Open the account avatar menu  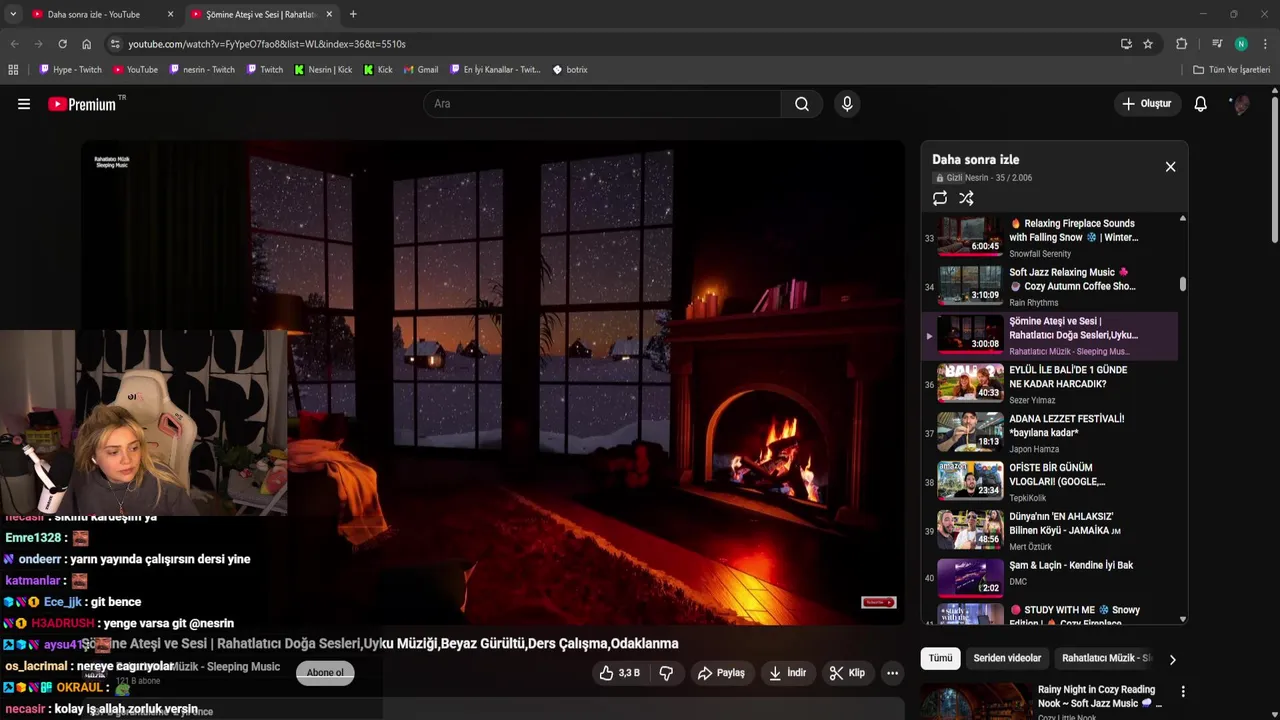tap(1240, 104)
